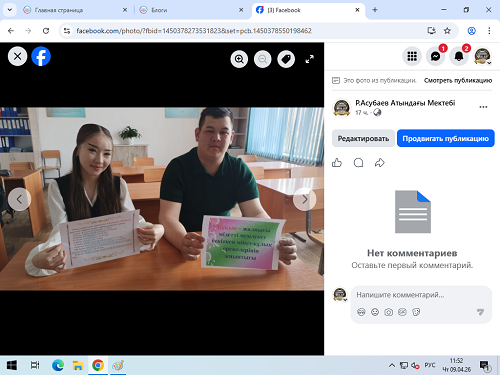This screenshot has height=375, width=500.
Task: Open the Chrome profile button
Action: (x=471, y=31)
